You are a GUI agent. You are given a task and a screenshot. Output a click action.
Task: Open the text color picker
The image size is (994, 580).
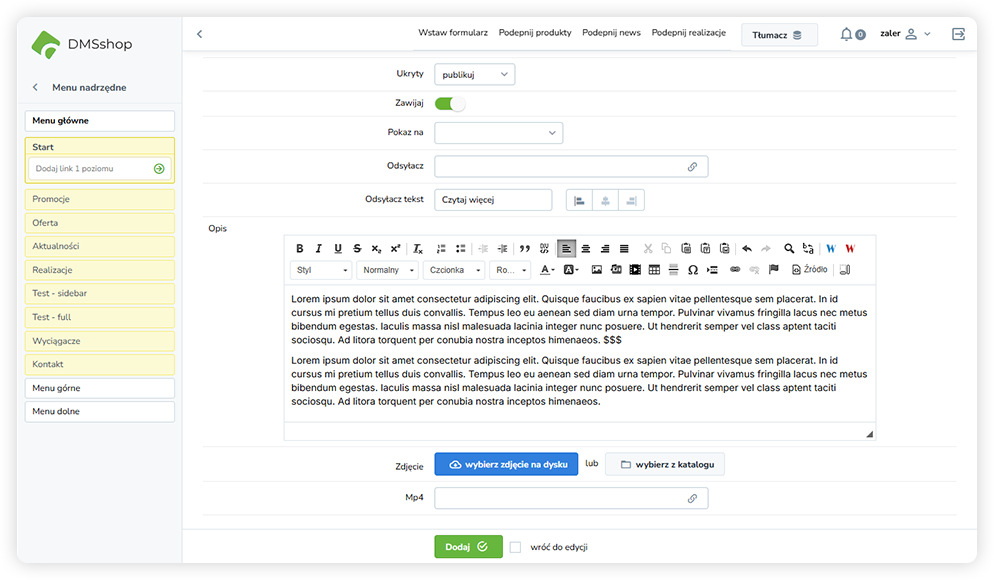point(548,270)
